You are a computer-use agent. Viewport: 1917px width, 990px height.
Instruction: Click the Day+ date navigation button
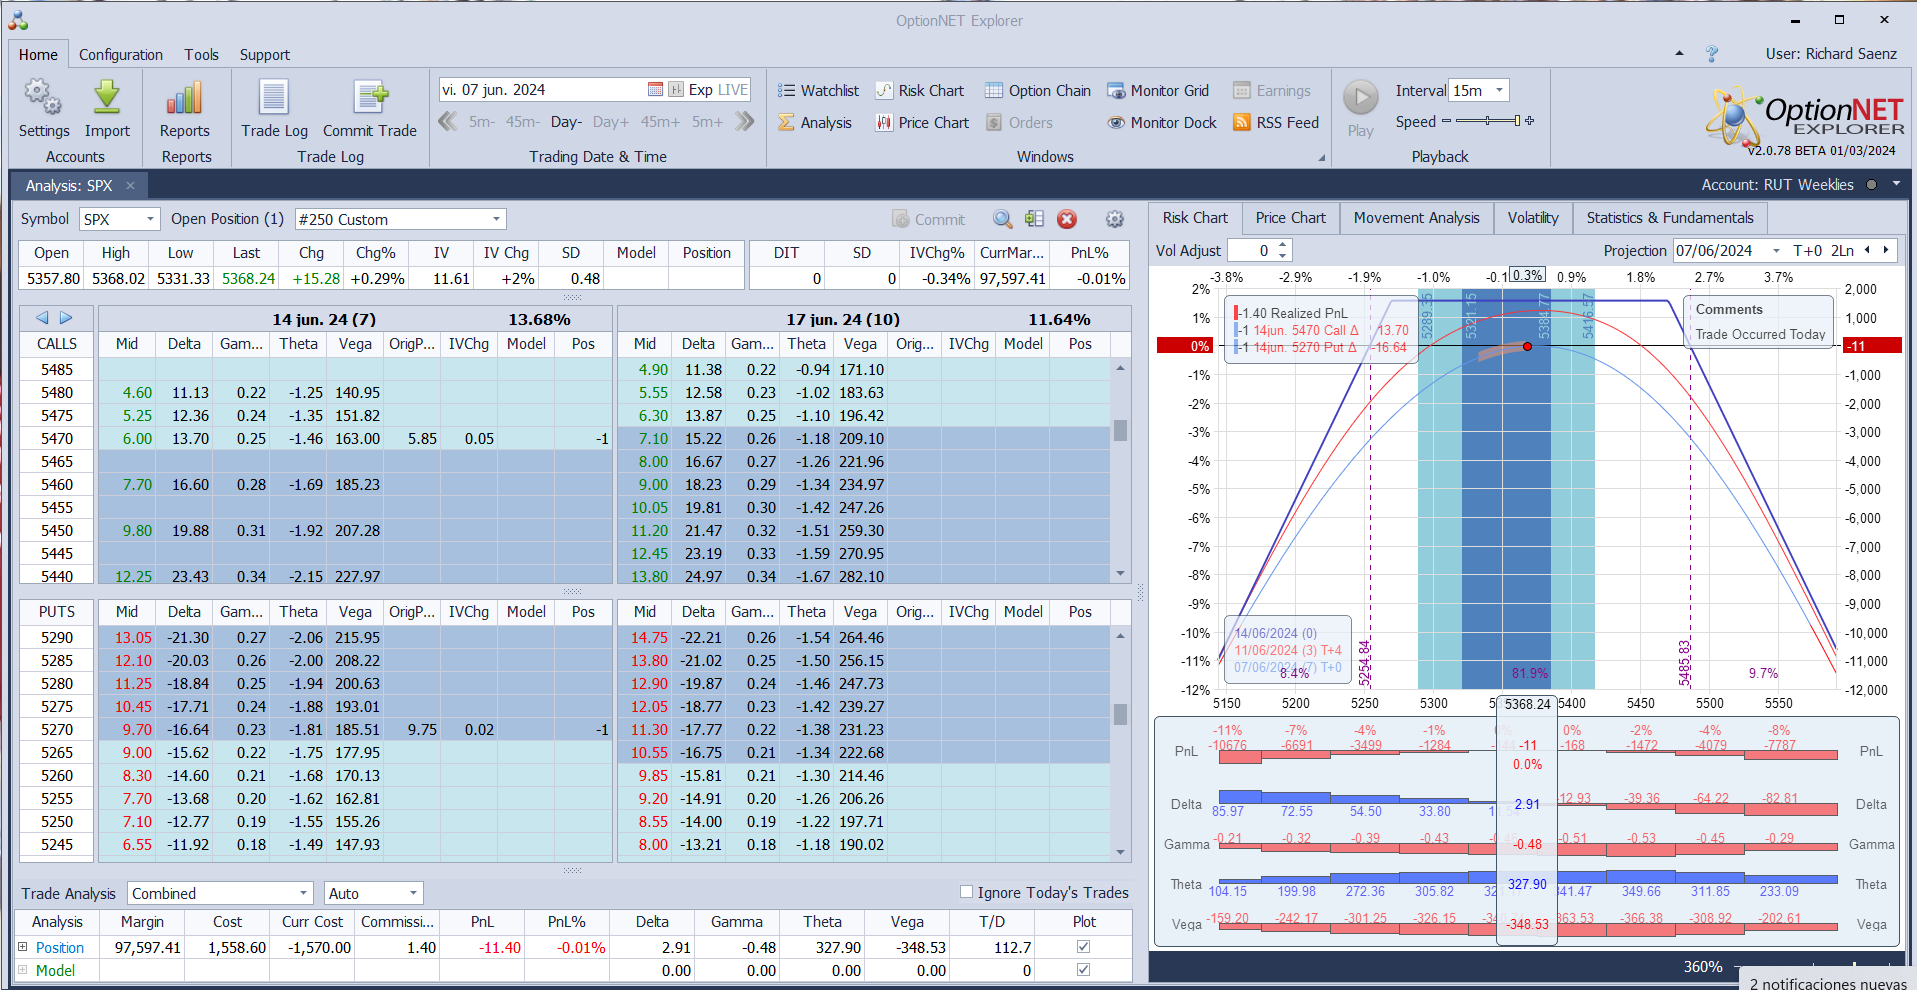click(x=610, y=122)
